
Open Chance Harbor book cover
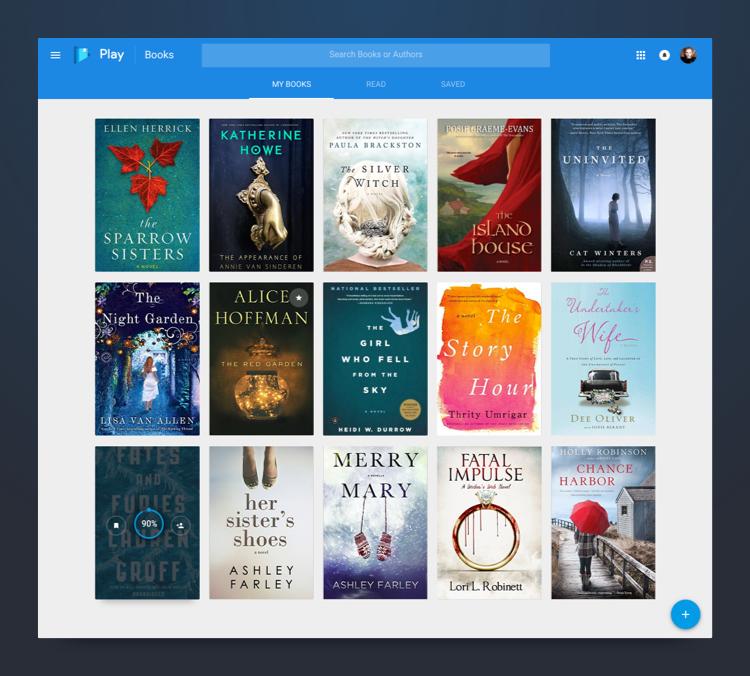click(x=603, y=523)
